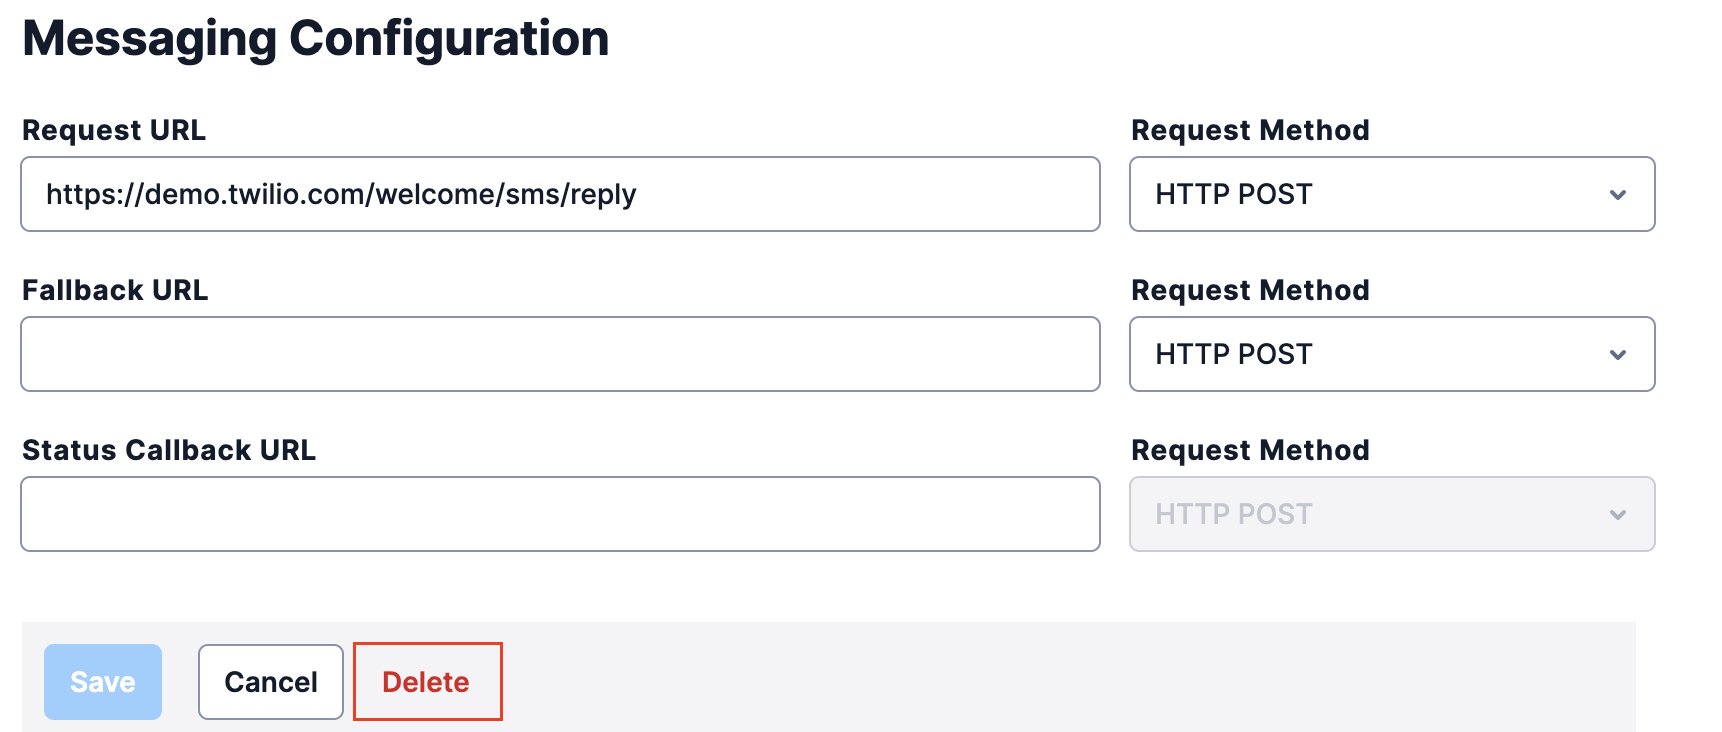Click the "Status Callback URL" label
The height and width of the screenshot is (732, 1722).
(169, 450)
